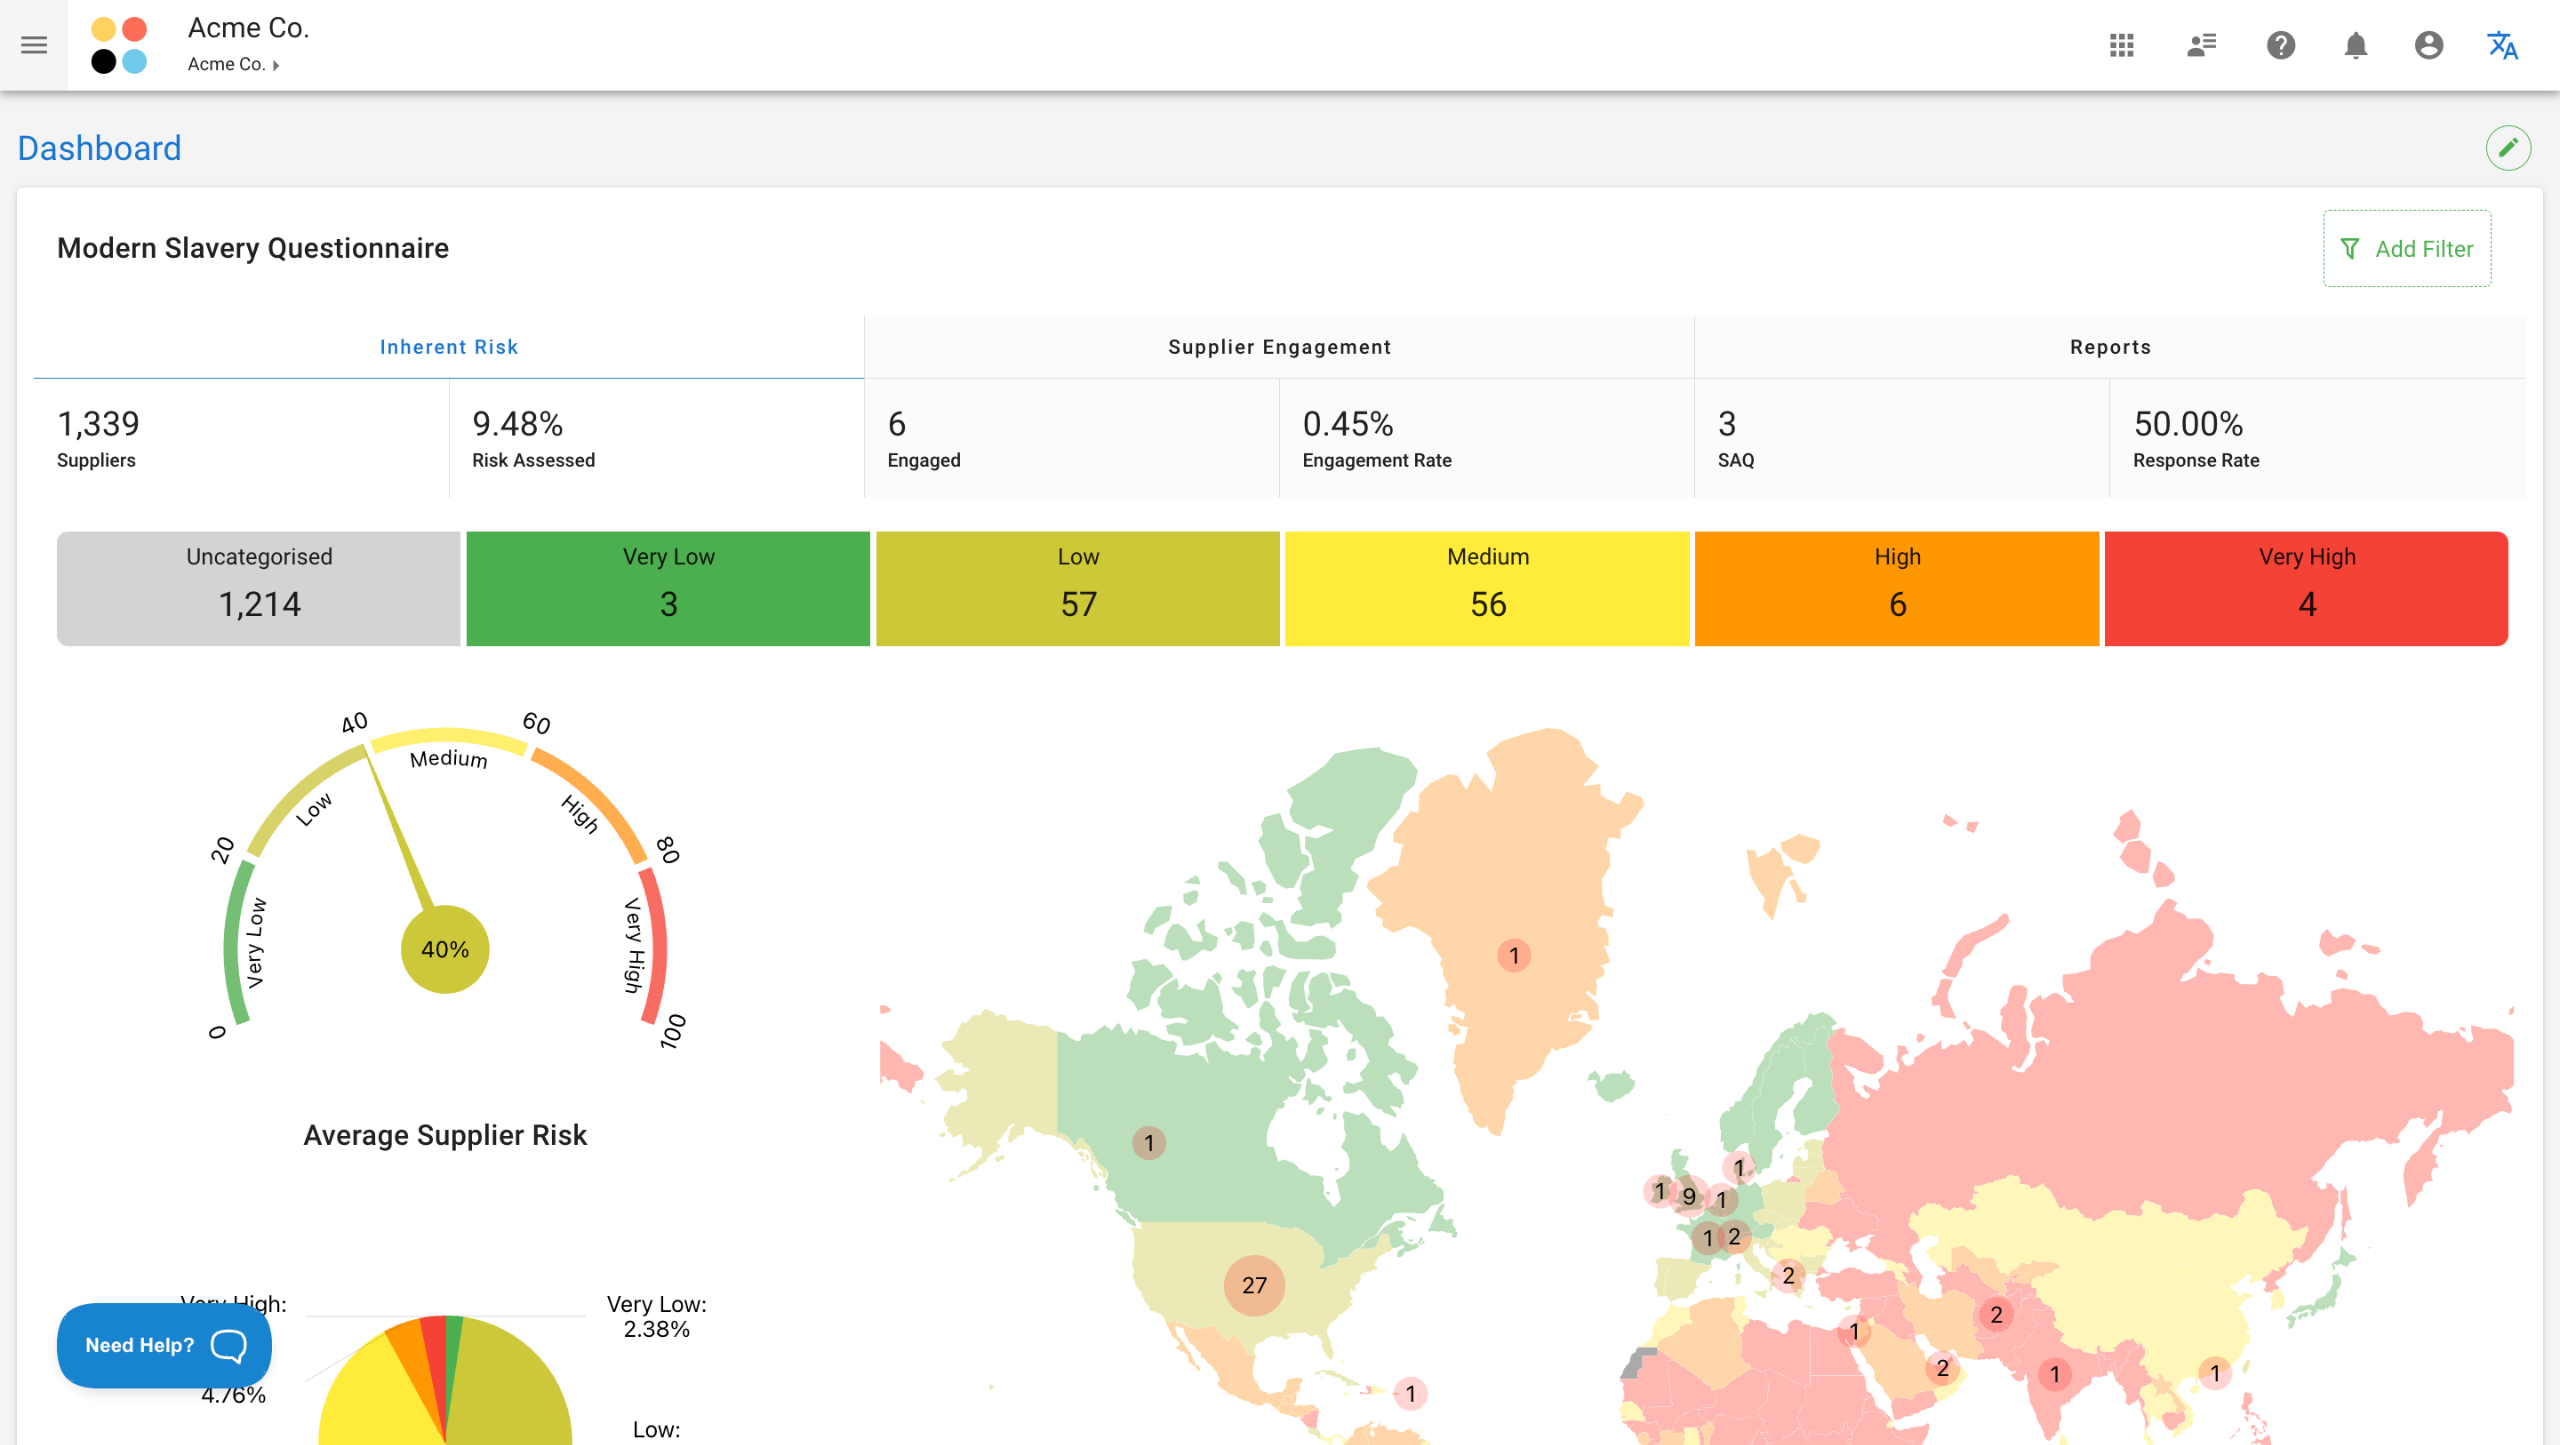
Task: Expand the Acme Co. organisation breadcrumb arrow
Action: coord(276,65)
